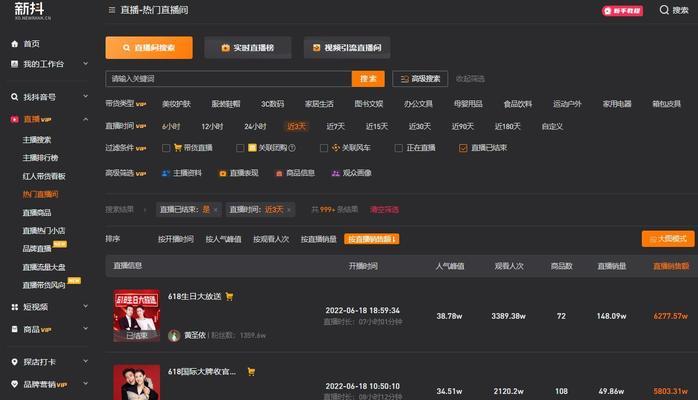The image size is (698, 400).
Task: Go to 首页 via the home icon
Action: pos(15,44)
